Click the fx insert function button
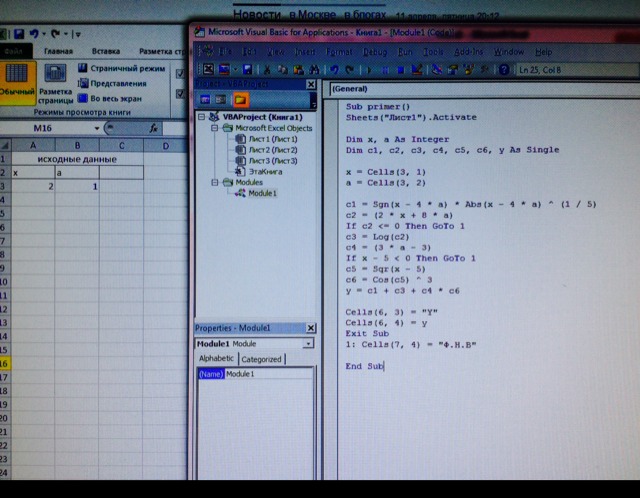 click(153, 129)
